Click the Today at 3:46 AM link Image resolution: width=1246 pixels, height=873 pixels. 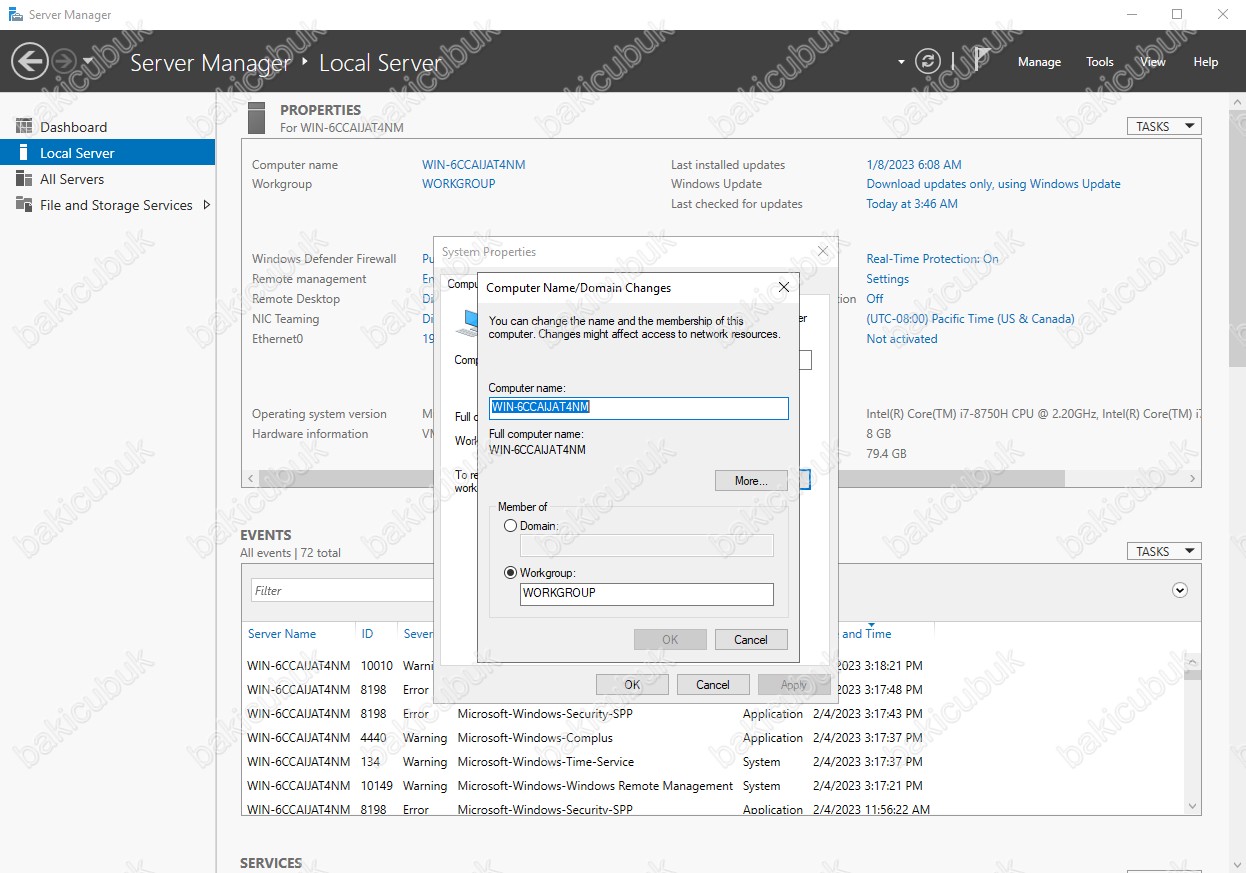coord(912,204)
